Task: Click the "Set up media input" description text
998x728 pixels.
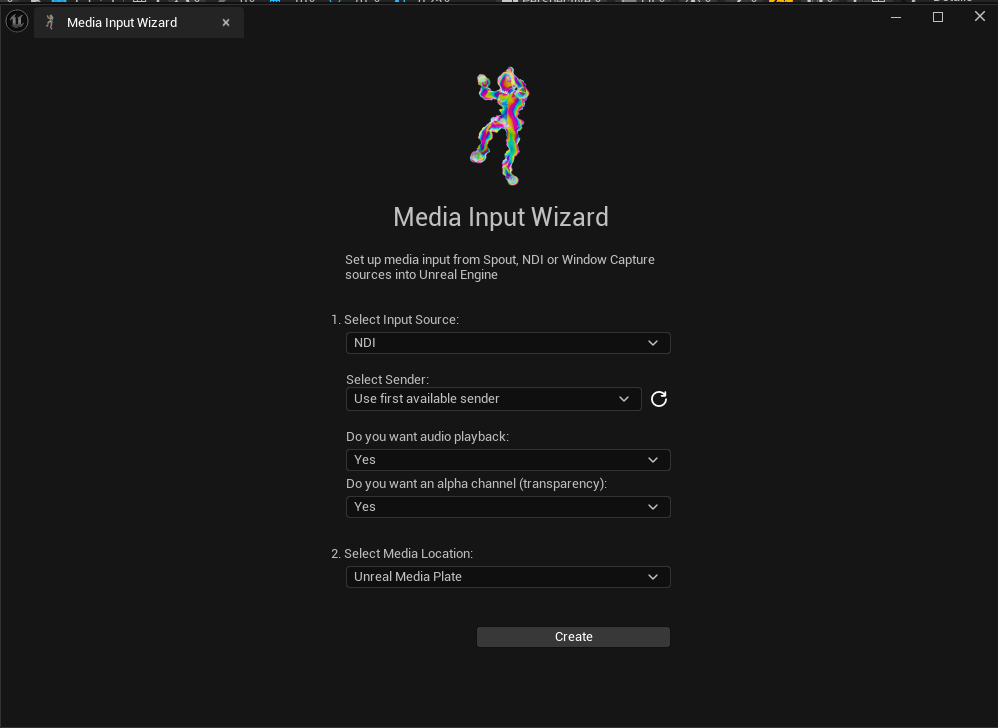Action: point(500,267)
